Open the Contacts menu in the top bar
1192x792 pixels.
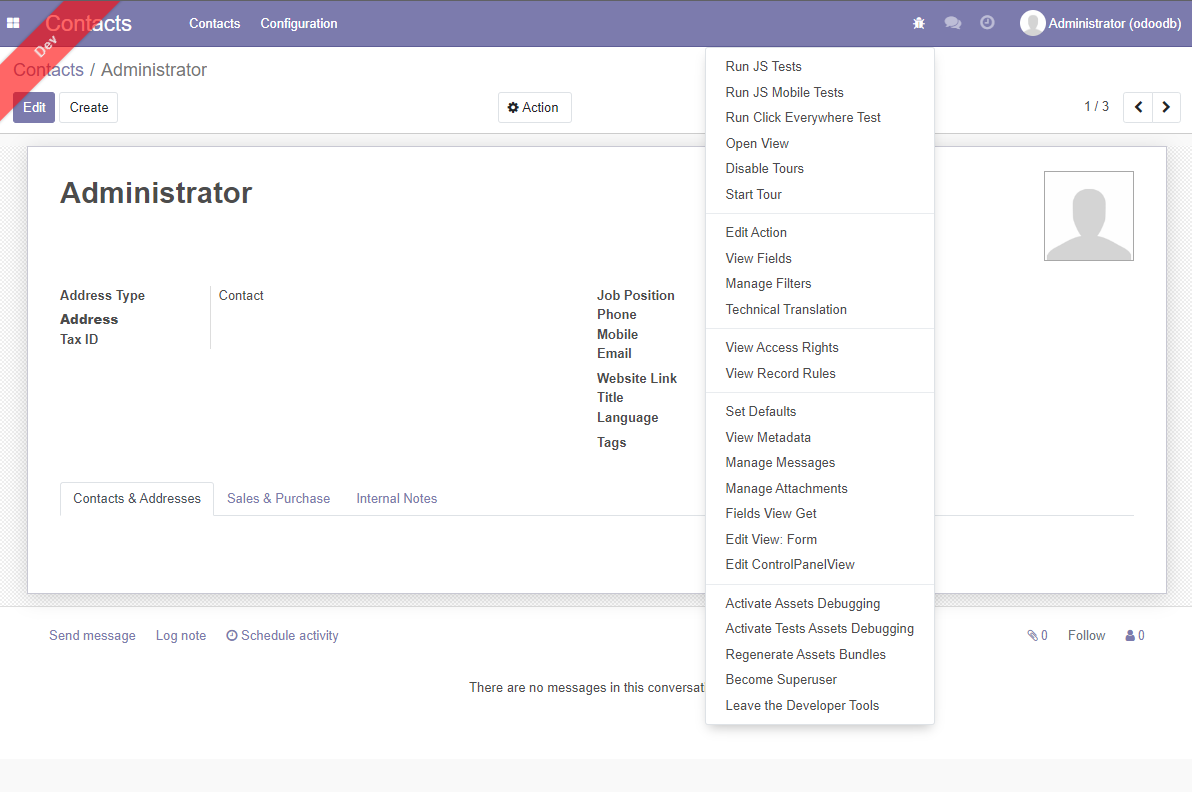point(214,23)
